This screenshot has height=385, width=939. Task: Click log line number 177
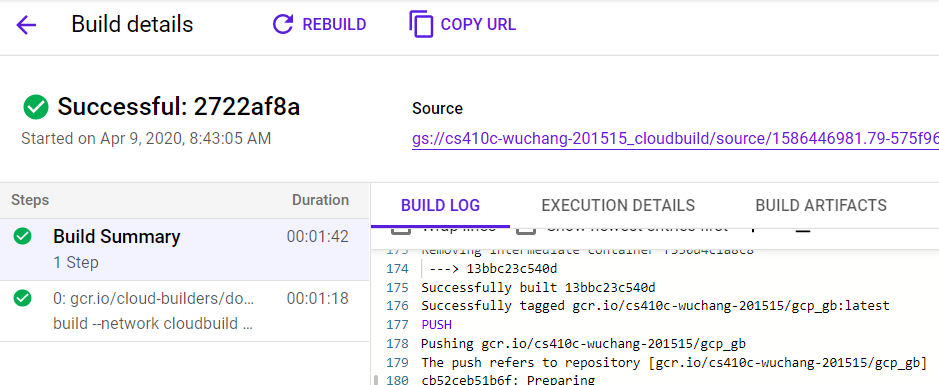coord(397,325)
